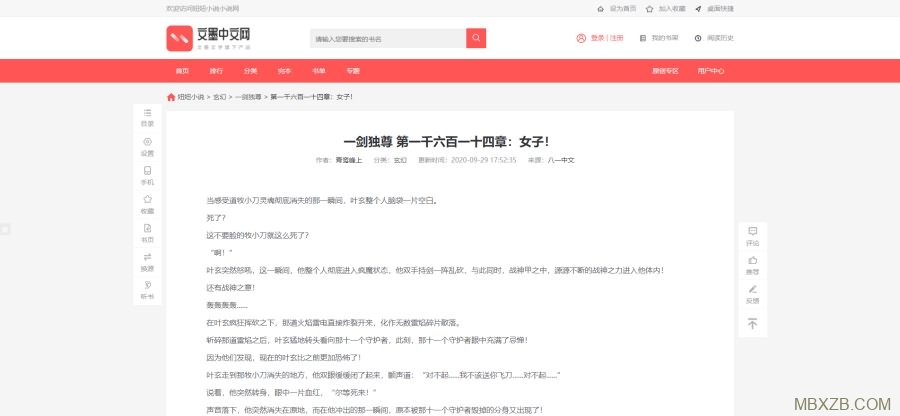Click the author name 青鸾峰上
Image resolution: width=900 pixels, height=416 pixels.
coord(349,160)
